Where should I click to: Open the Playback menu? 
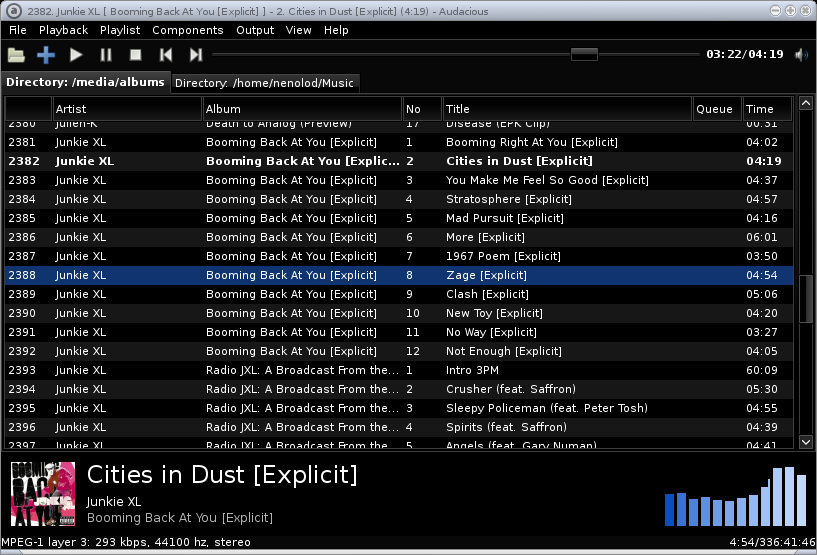pyautogui.click(x=64, y=30)
